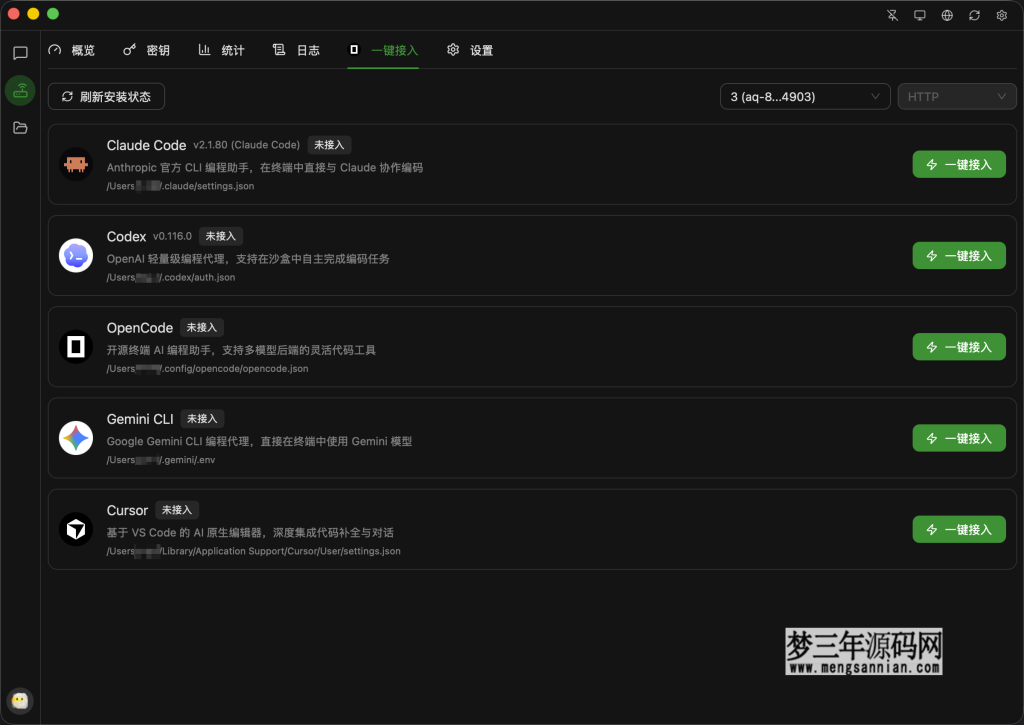Click the 未接入 badge beside Claude Code

[x=329, y=145]
